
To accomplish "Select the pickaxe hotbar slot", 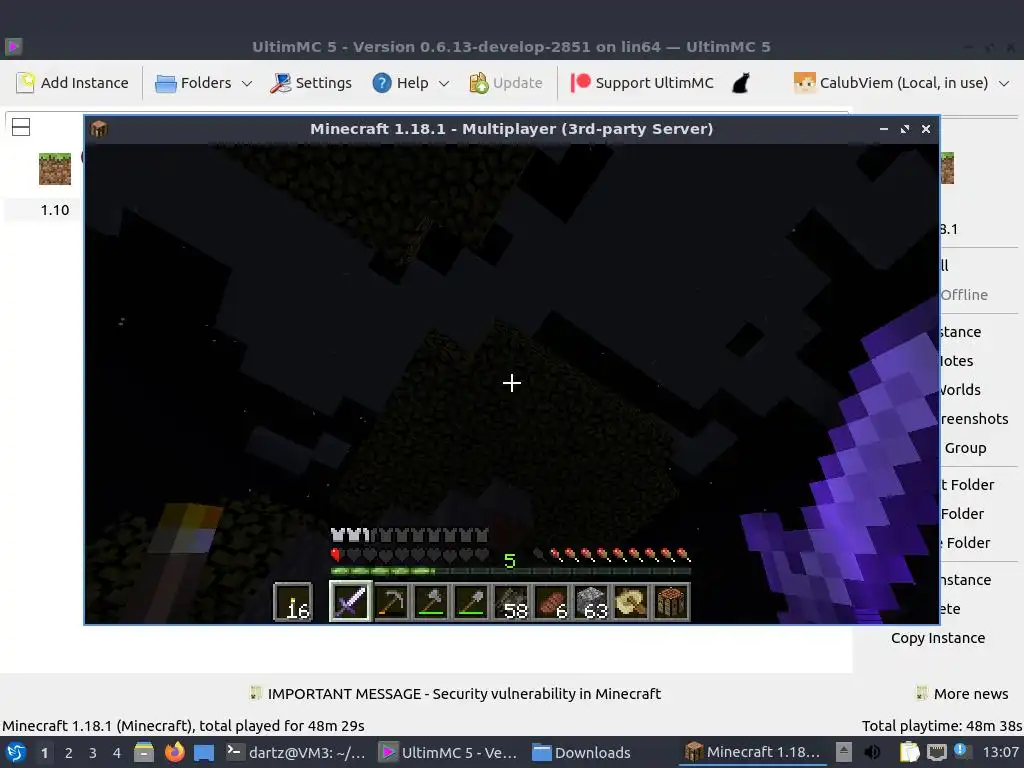I will (x=391, y=601).
